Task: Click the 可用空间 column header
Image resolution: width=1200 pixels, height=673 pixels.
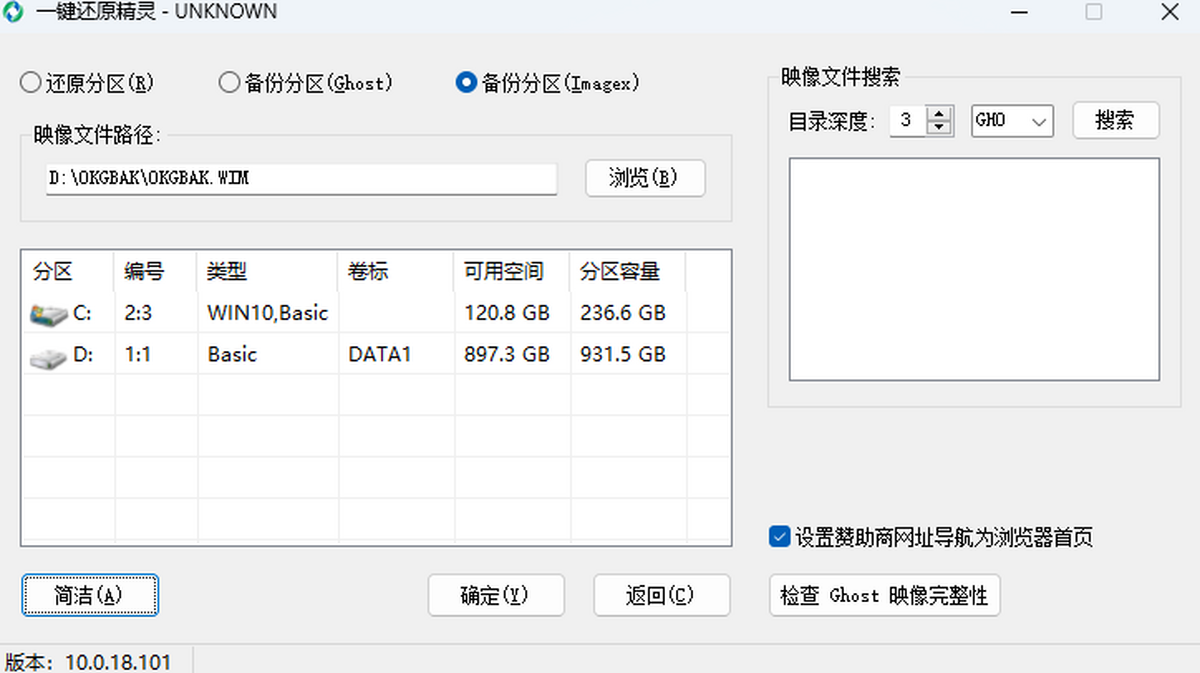Action: (510, 271)
